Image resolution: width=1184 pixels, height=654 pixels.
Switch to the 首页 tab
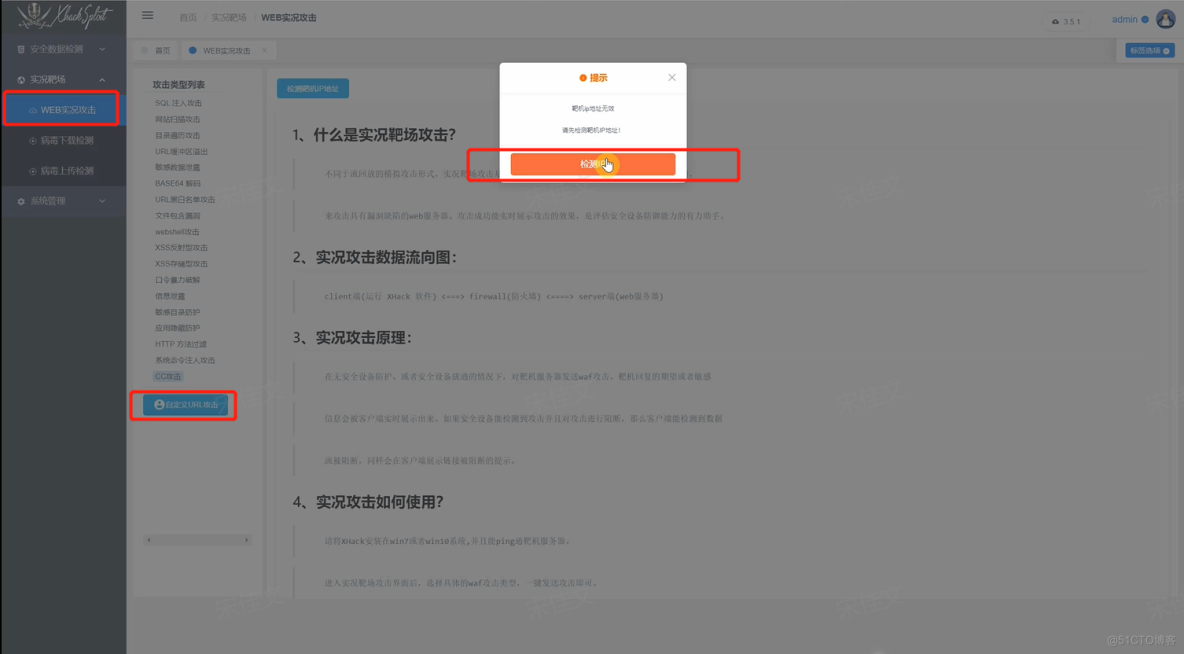click(x=163, y=49)
